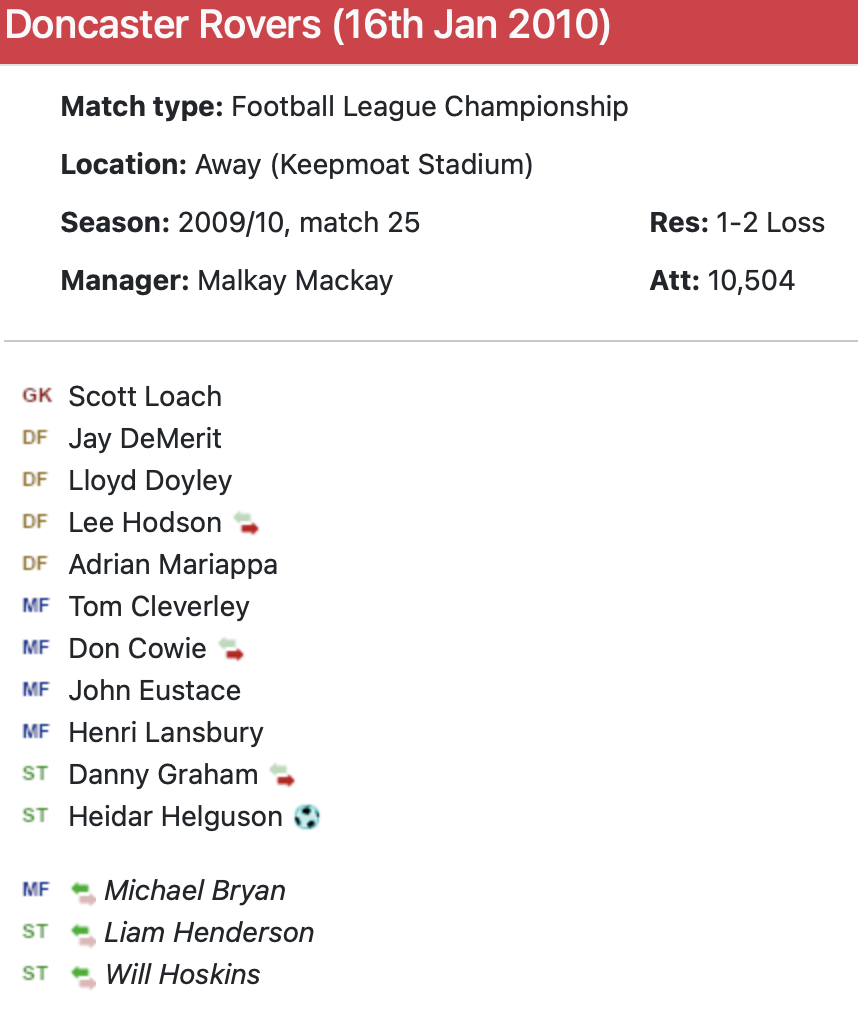Viewport: 858px width, 1016px height.
Task: Click the sub-on arrows before Michael Bryan
Action: click(84, 891)
